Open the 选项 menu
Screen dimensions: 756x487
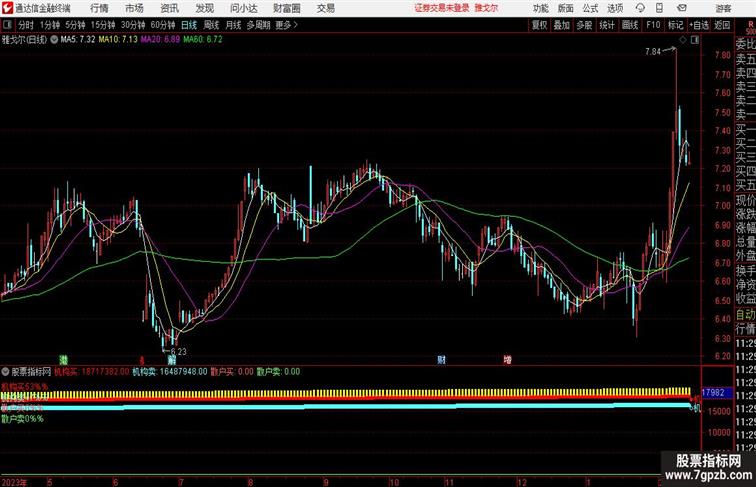click(x=615, y=8)
